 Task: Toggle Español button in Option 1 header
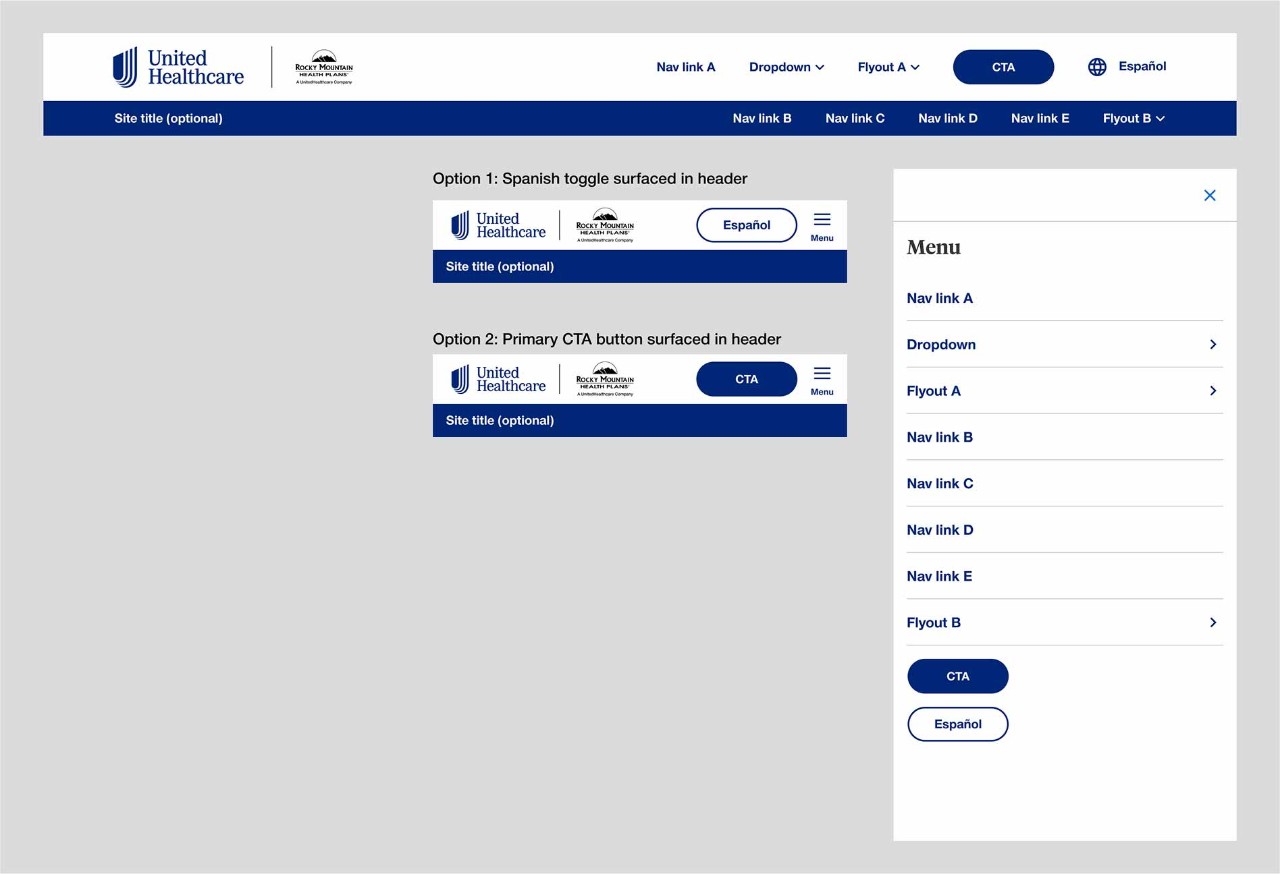746,225
